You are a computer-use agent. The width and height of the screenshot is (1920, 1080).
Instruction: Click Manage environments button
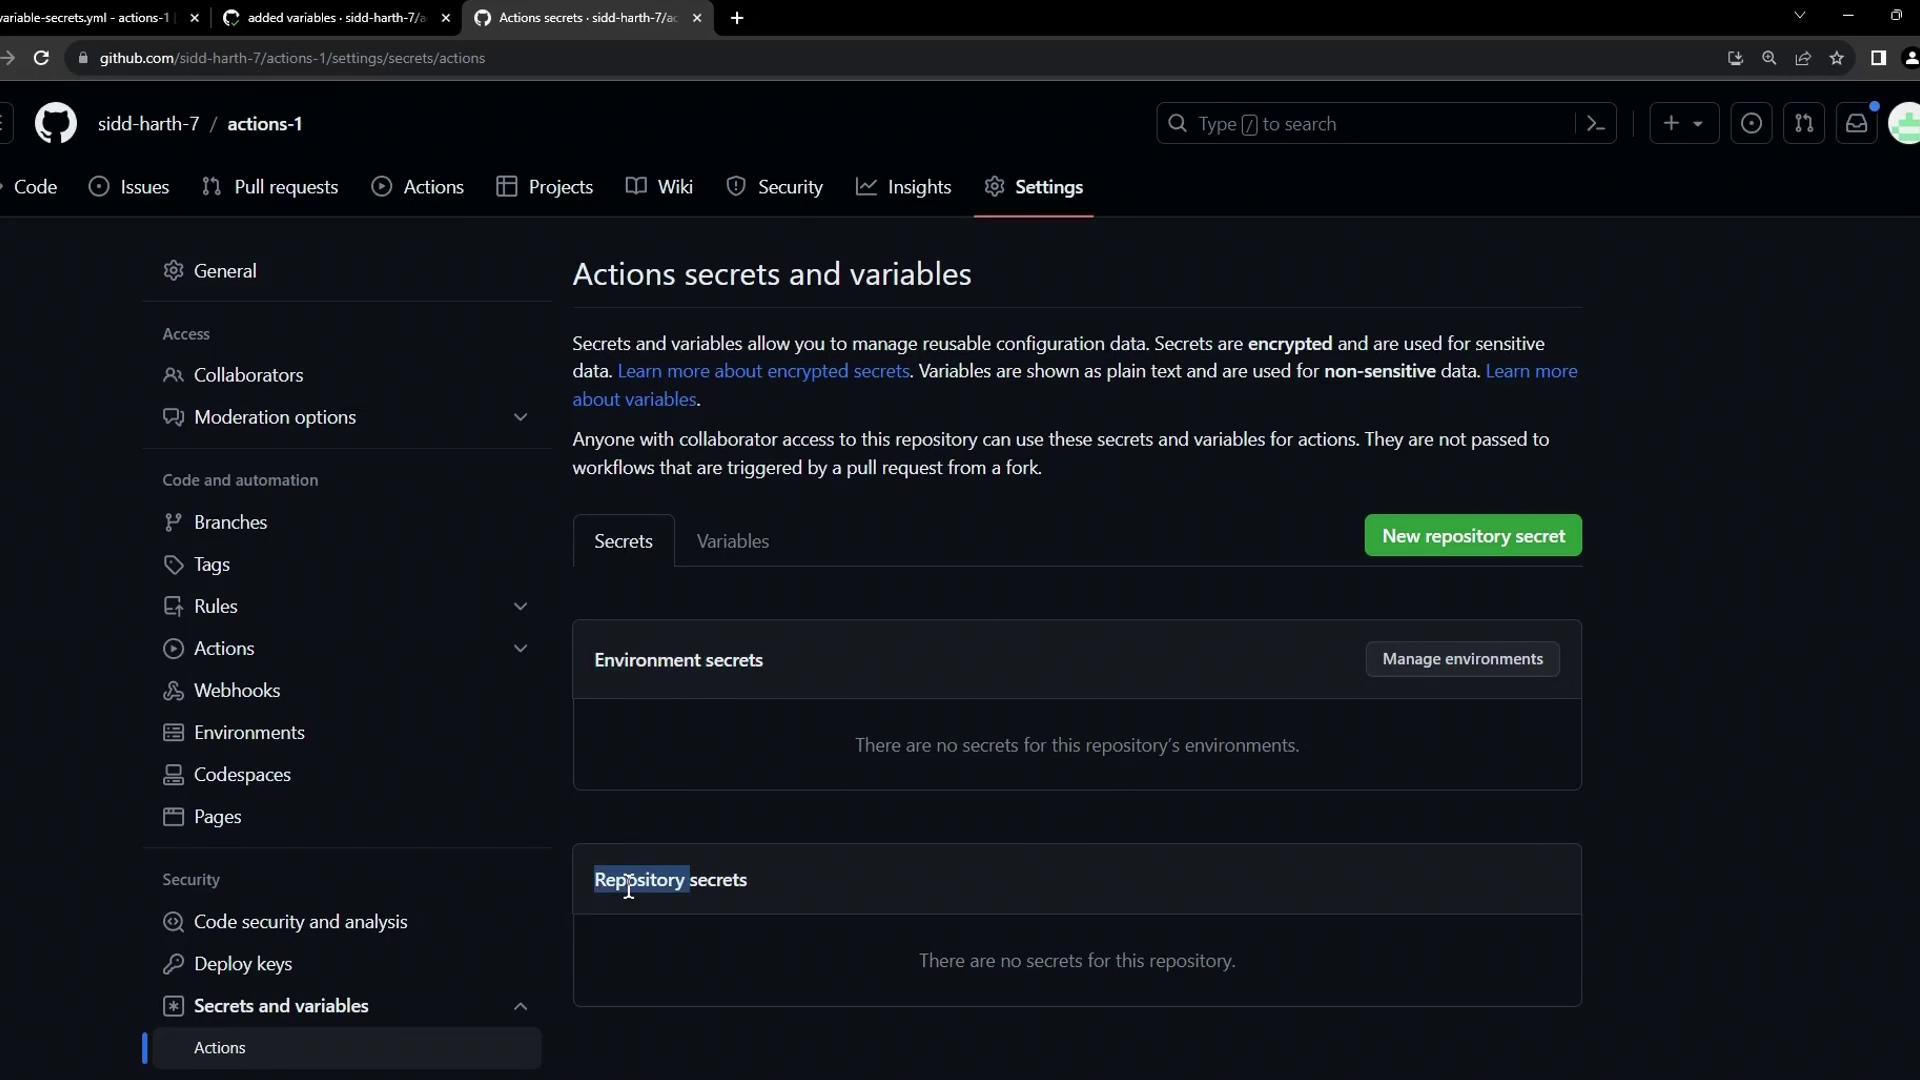click(x=1462, y=659)
